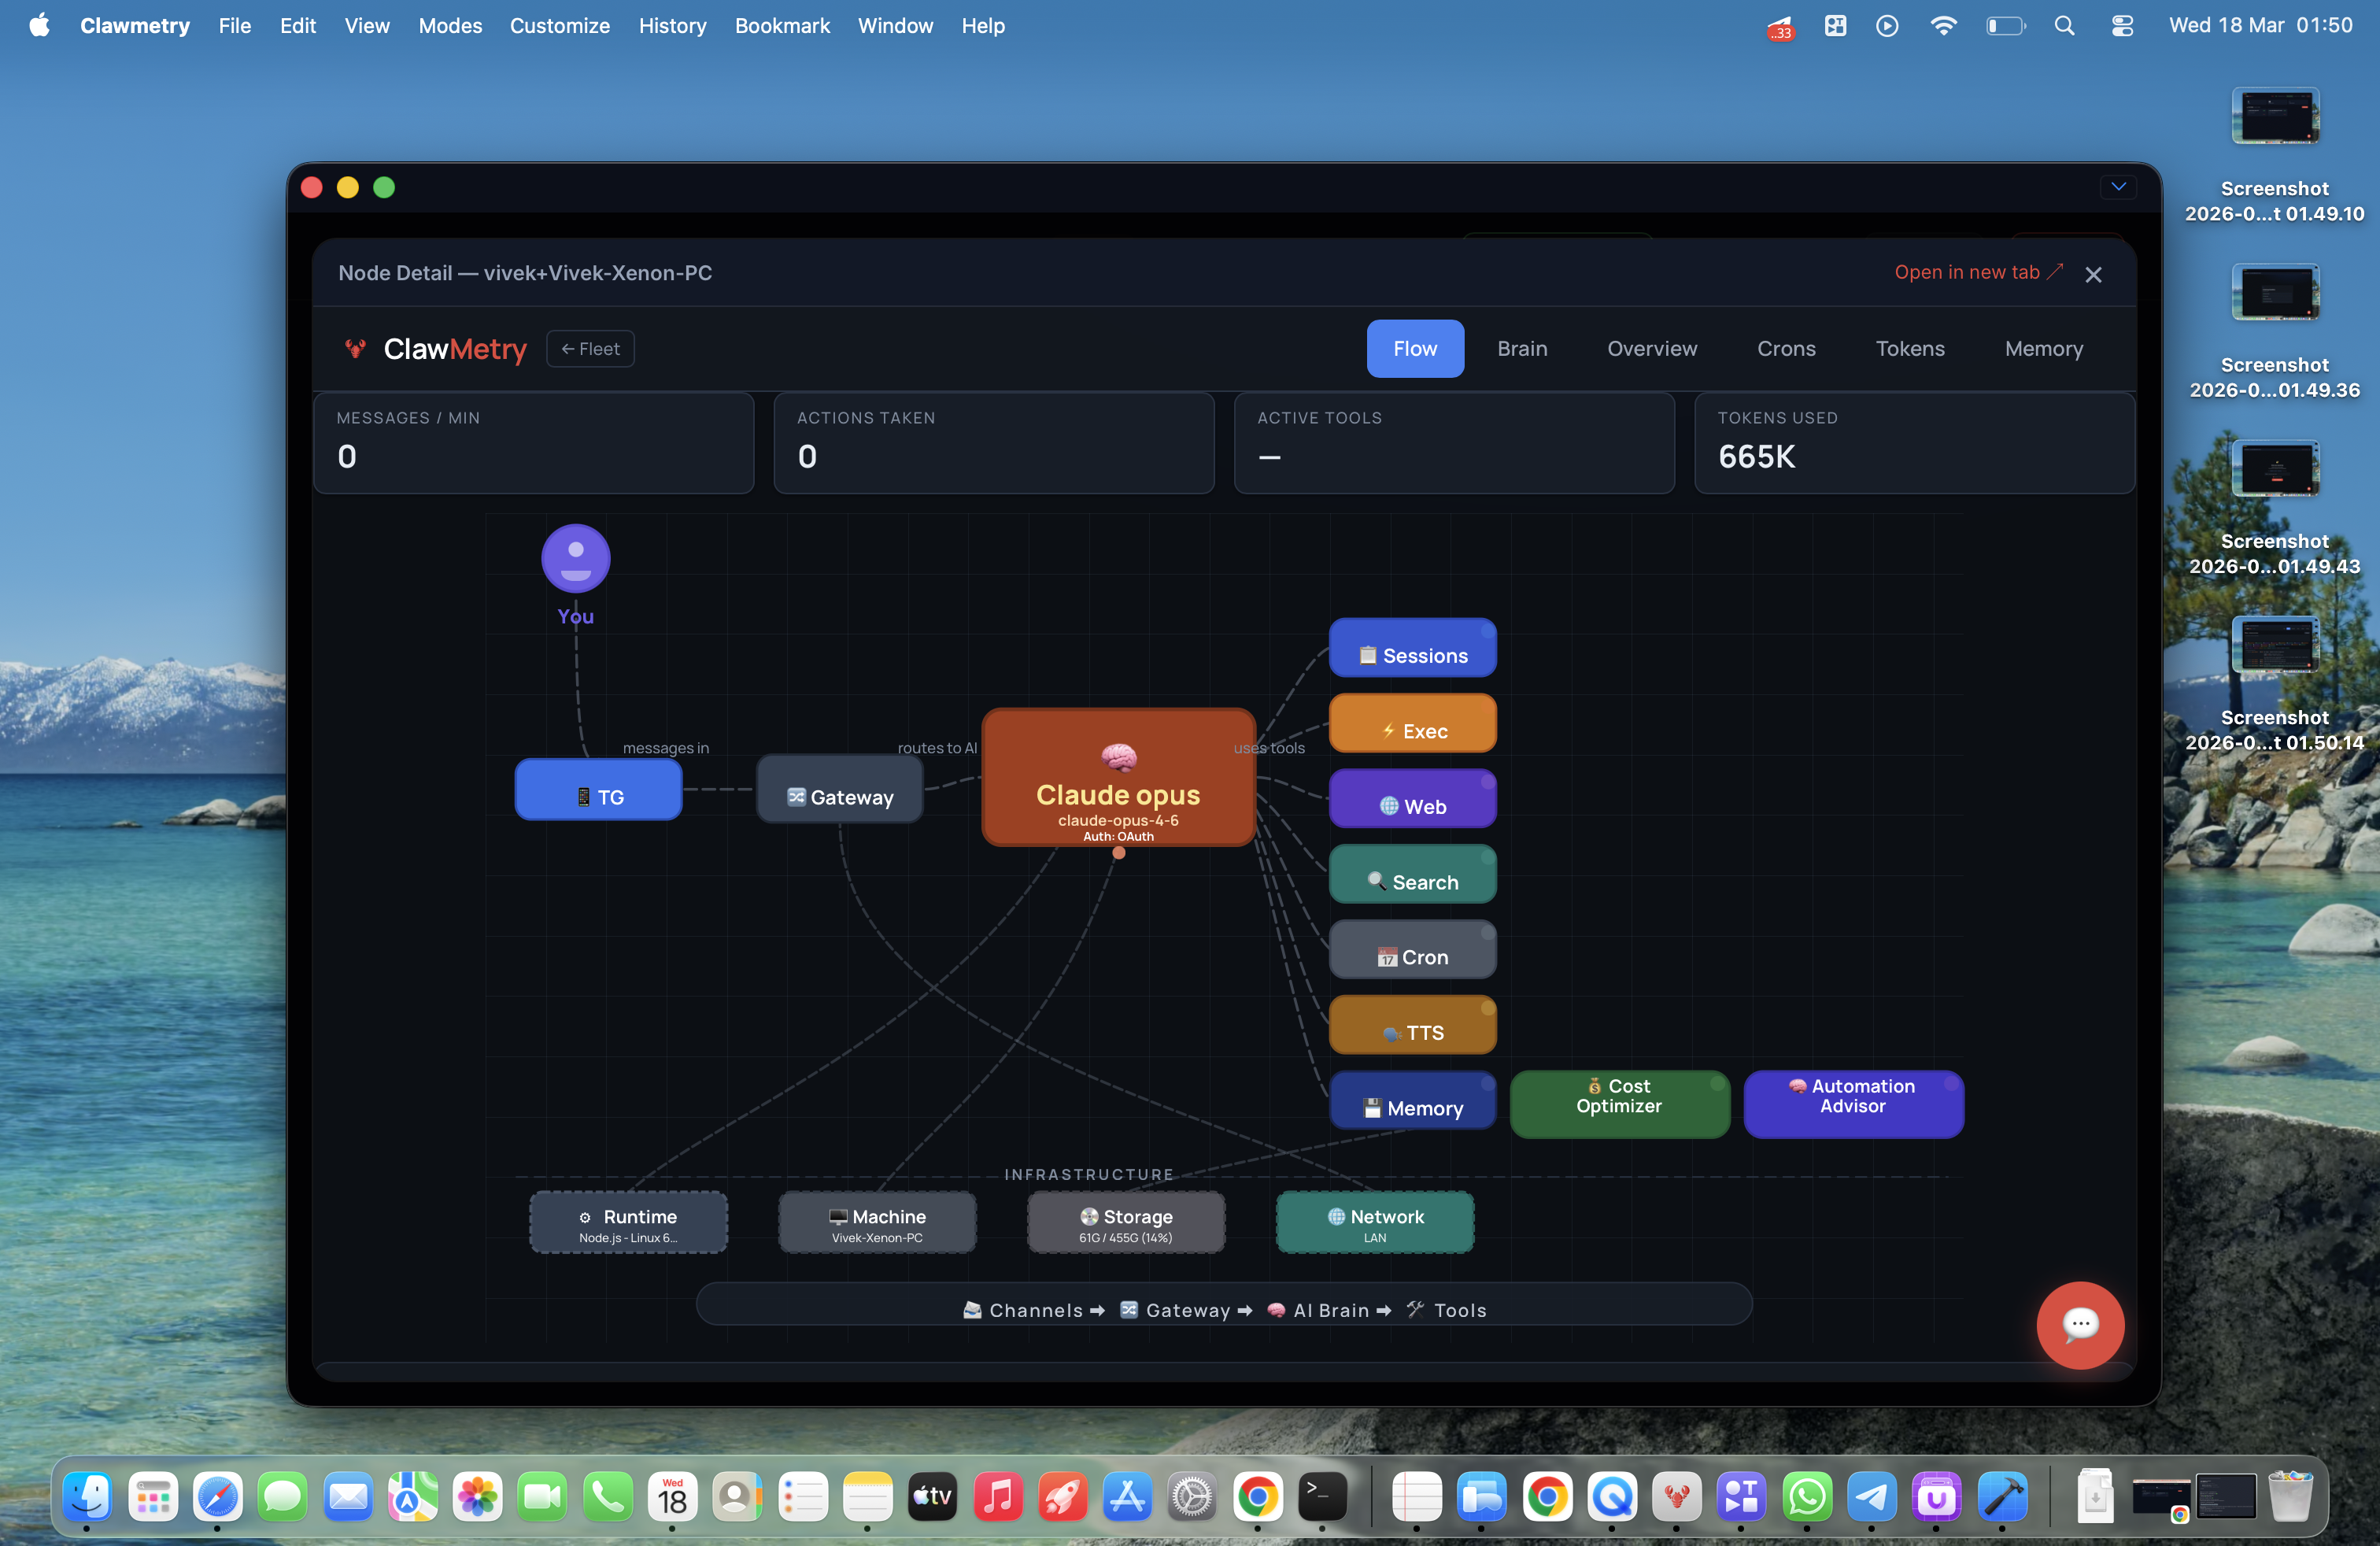2380x1546 pixels.
Task: Switch to the Tokens tab
Action: (x=1909, y=348)
